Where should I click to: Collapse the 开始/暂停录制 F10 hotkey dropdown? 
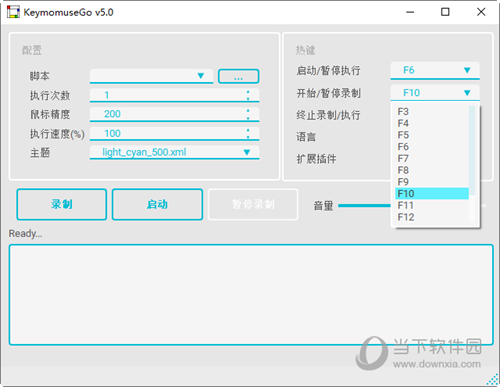[435, 93]
